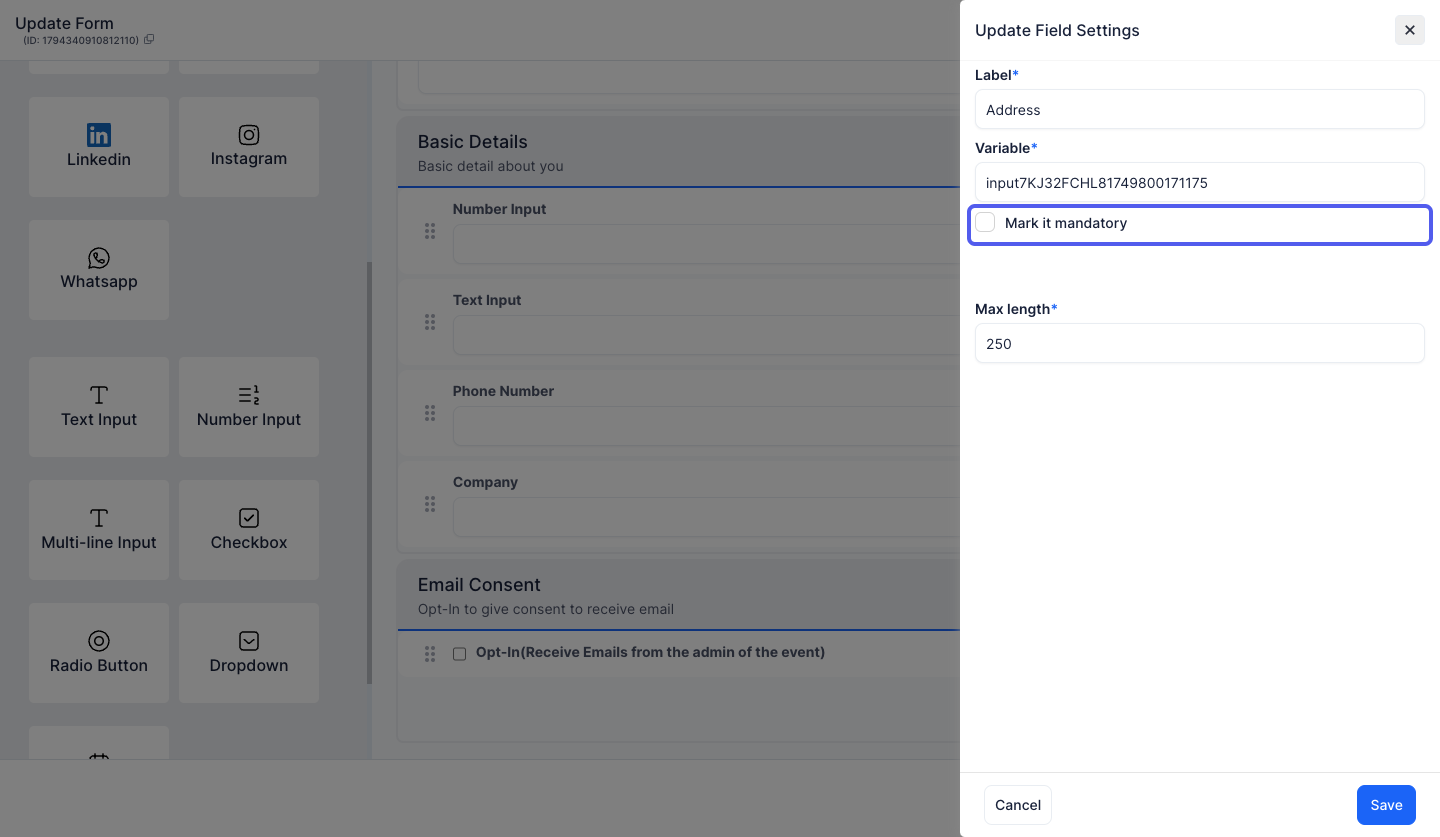Check the Opt-In receive emails checkbox

point(460,654)
